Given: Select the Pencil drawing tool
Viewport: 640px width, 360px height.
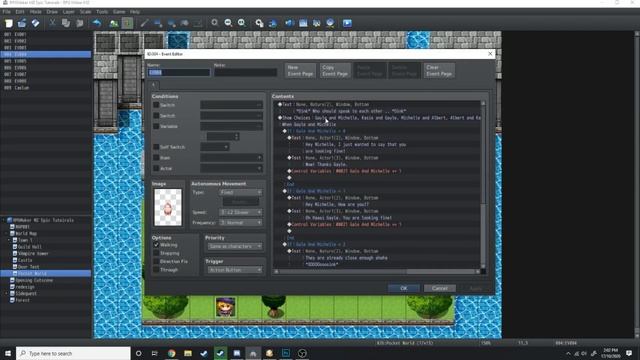Looking at the screenshot, I should coord(144,23).
